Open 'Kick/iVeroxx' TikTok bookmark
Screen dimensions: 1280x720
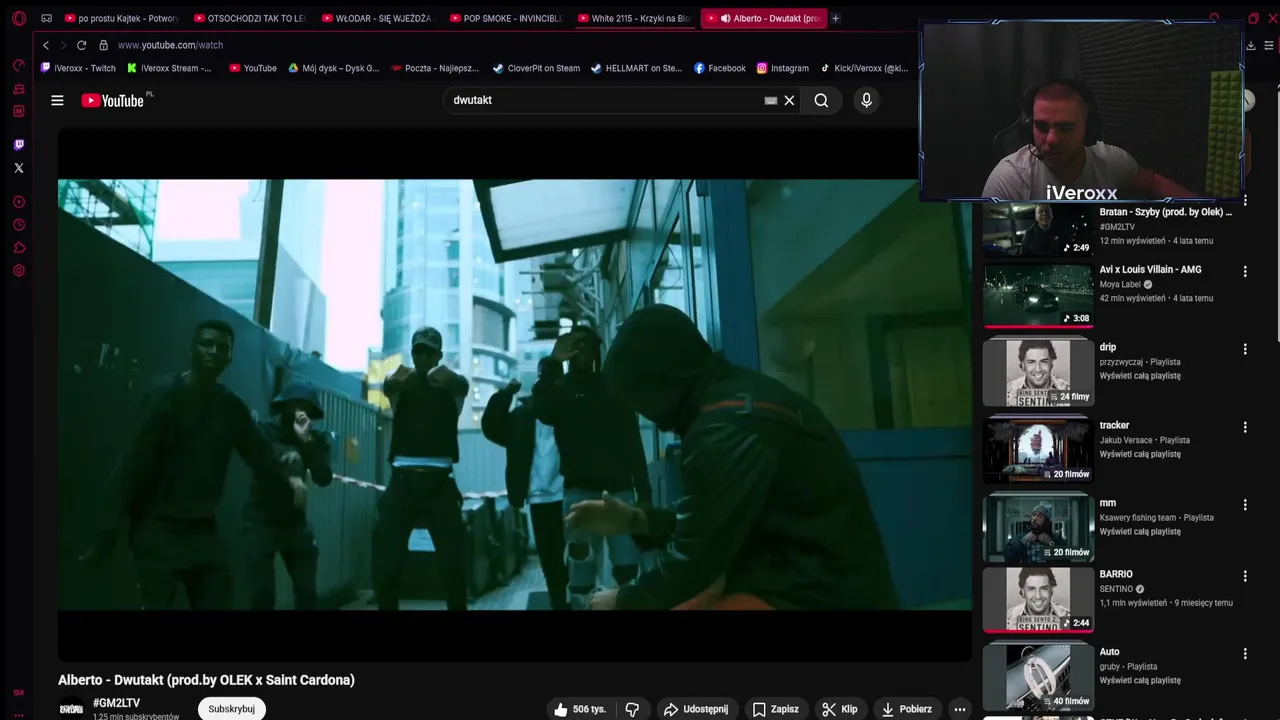864,68
